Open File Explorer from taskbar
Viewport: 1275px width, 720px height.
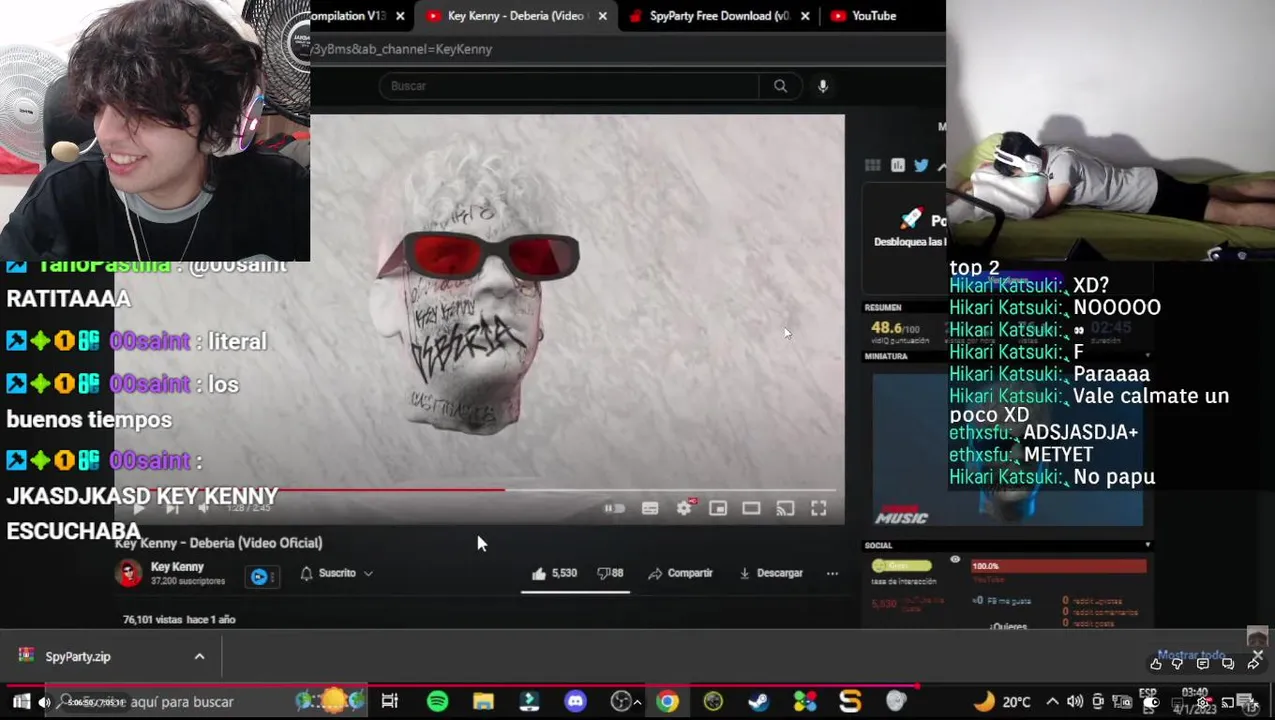point(483,702)
